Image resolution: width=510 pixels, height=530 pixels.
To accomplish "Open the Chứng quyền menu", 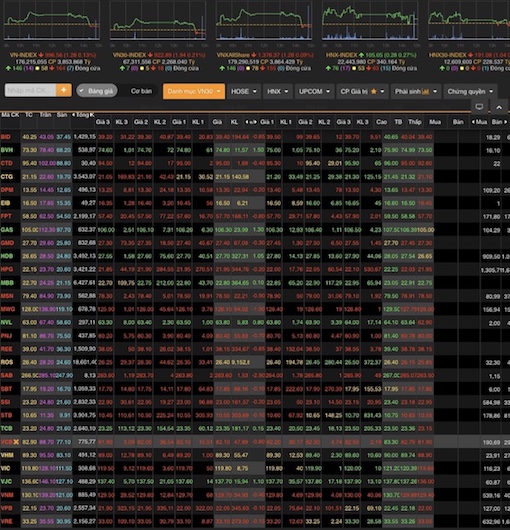I will [x=470, y=91].
